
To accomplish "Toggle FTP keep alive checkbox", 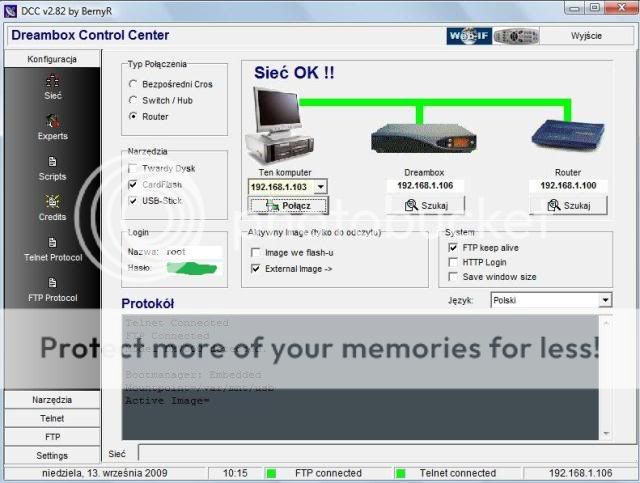I will [453, 247].
